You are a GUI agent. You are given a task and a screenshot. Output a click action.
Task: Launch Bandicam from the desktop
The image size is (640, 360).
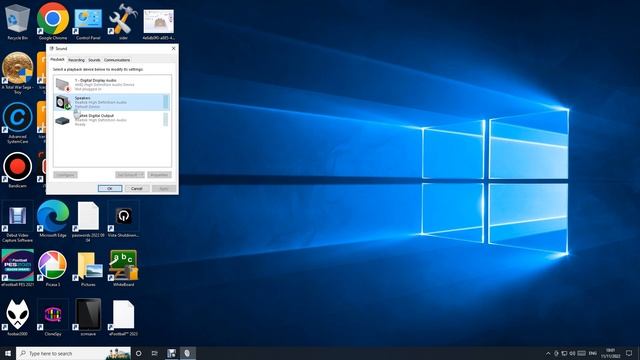click(18, 170)
